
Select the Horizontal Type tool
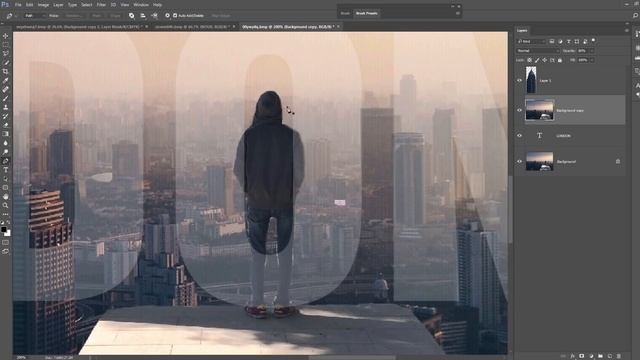click(x=5, y=170)
